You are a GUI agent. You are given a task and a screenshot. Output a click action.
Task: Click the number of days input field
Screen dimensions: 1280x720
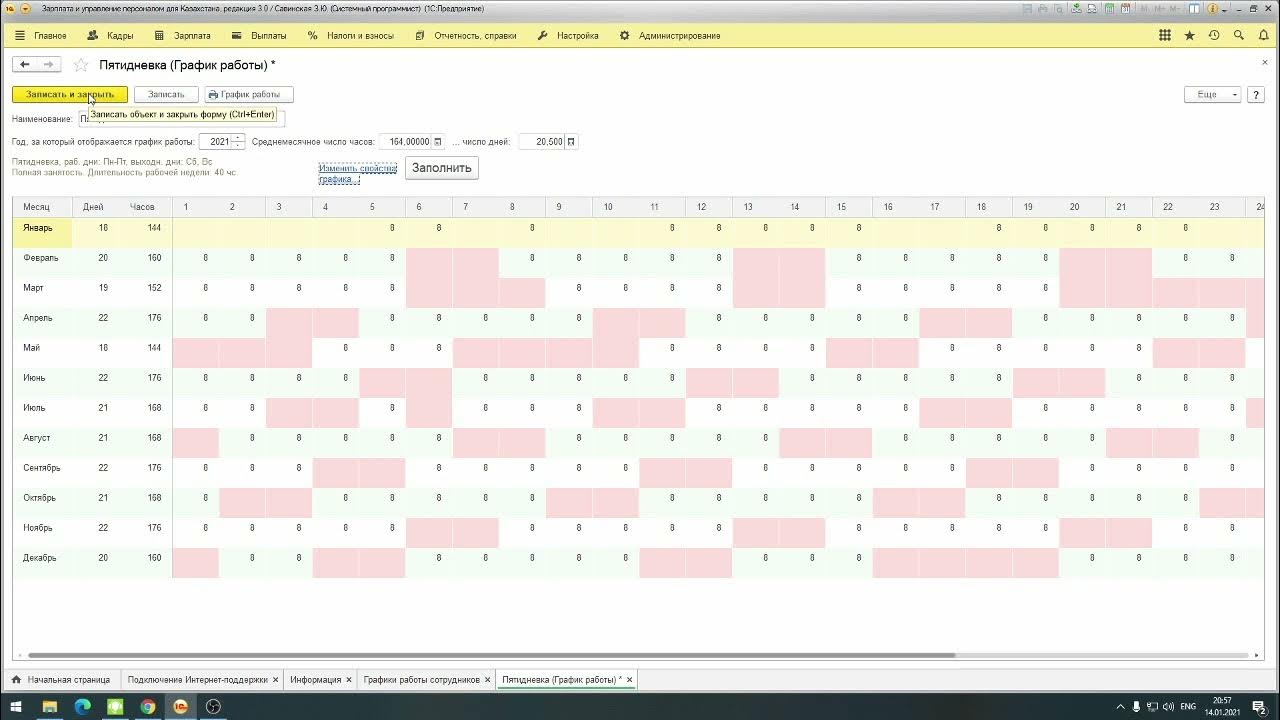tap(542, 142)
